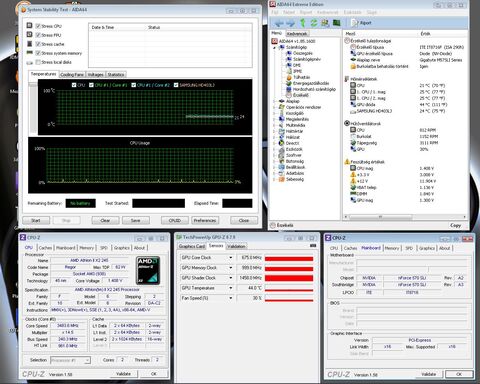Click the Stress FPU chip icon
Viewport: 480px width, 384px height.
click(30, 34)
